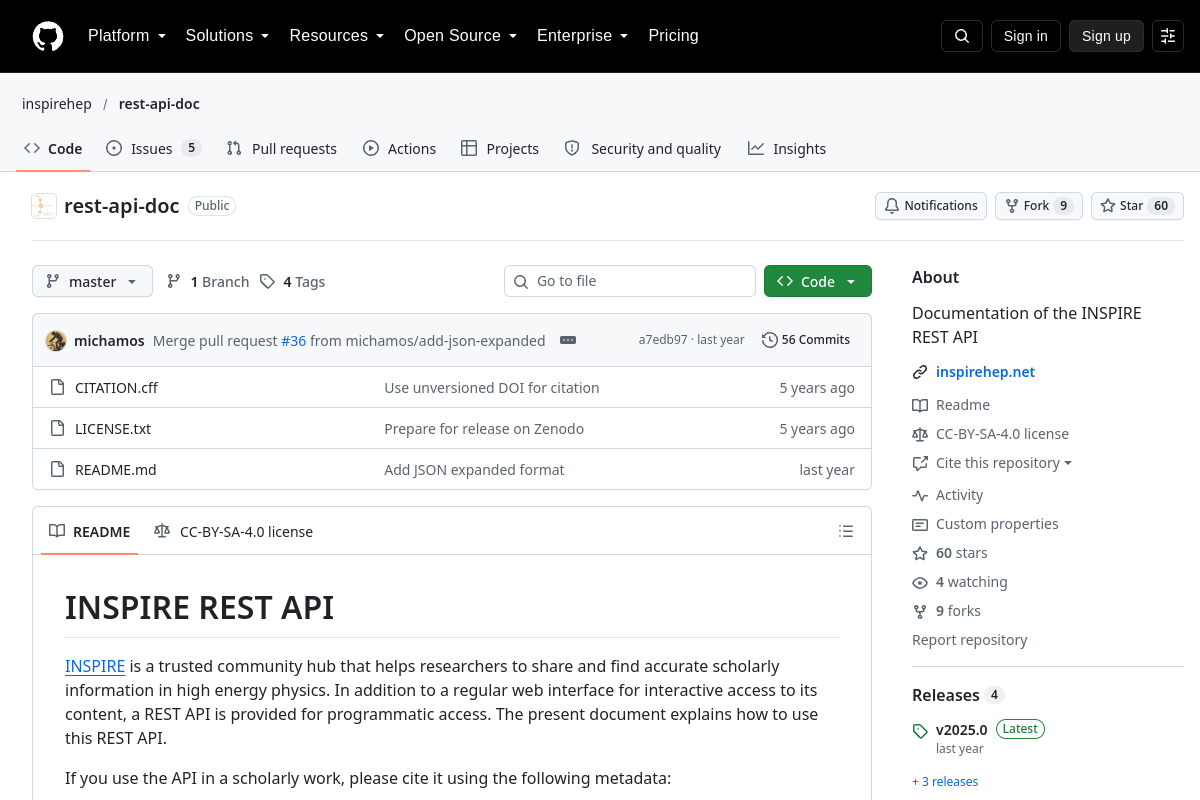Click the Notifications button
This screenshot has width=1200, height=800.
(x=931, y=206)
